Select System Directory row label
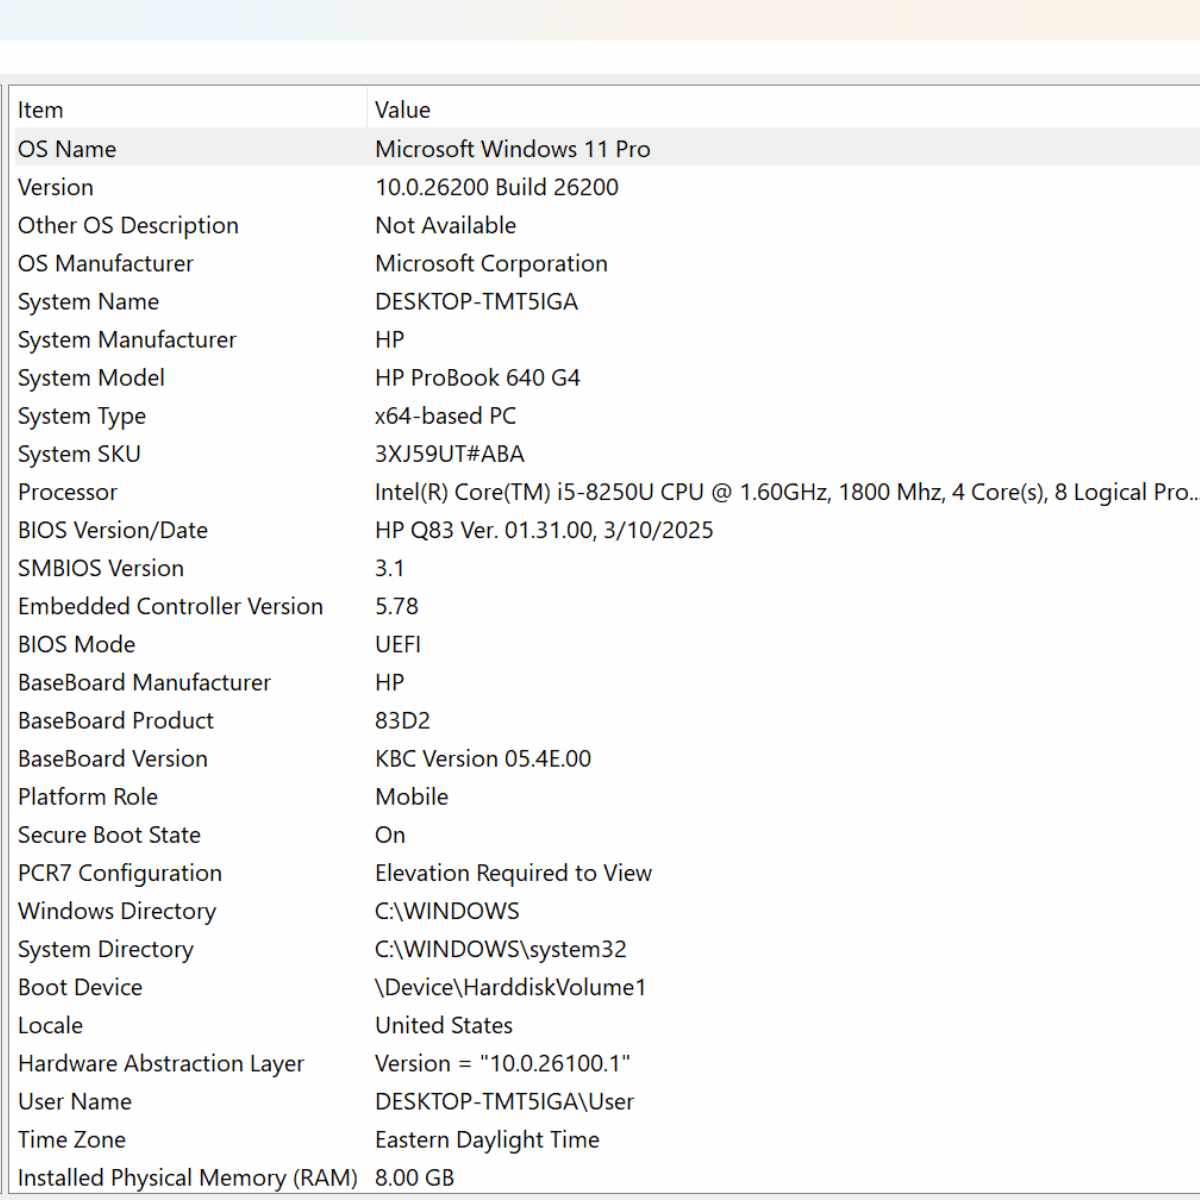The height and width of the screenshot is (1200, 1200). click(106, 948)
